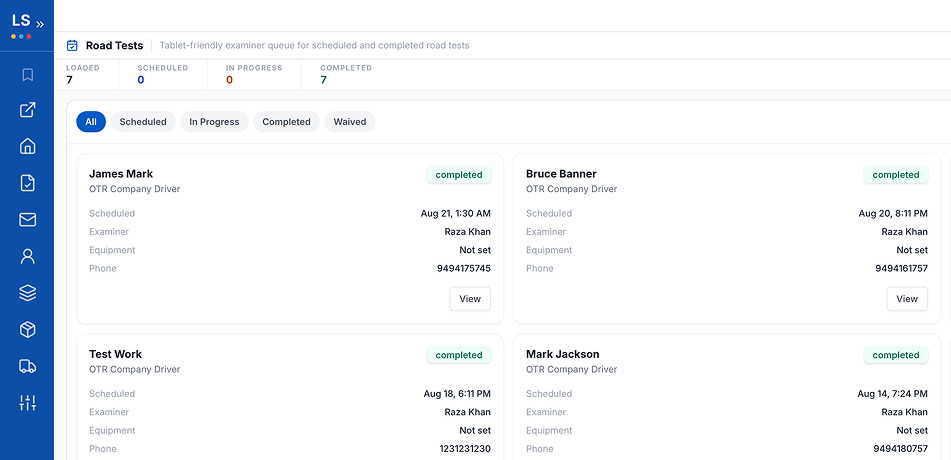
Task: Open the bookmark icon in sidebar
Action: pyautogui.click(x=27, y=75)
